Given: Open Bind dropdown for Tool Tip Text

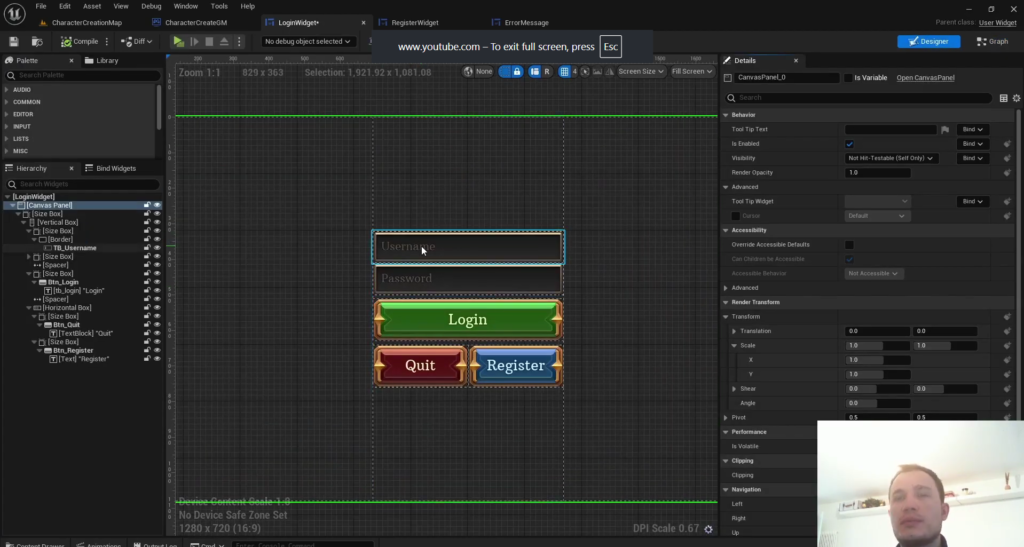Looking at the screenshot, I should click(972, 129).
